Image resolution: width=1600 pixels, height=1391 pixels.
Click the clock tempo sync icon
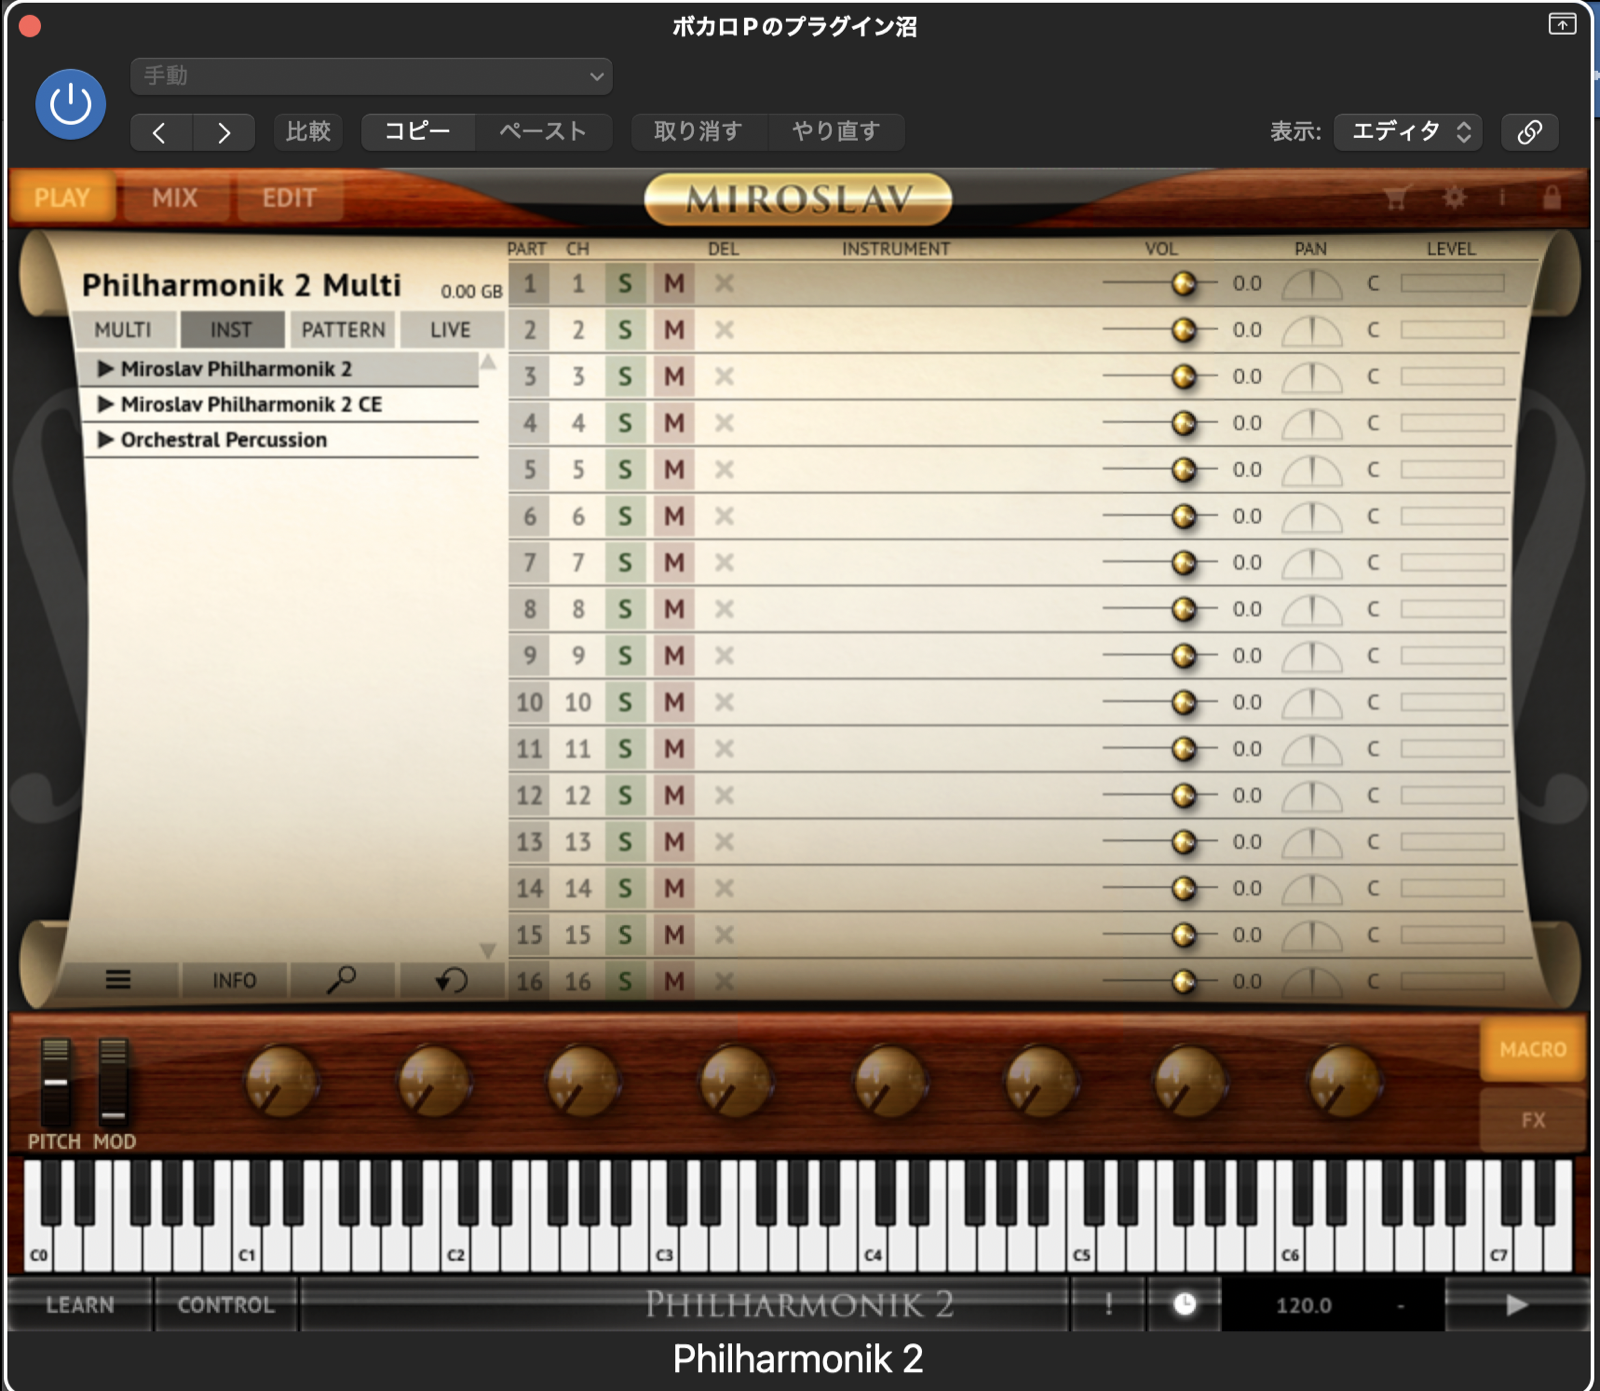click(x=1184, y=1304)
